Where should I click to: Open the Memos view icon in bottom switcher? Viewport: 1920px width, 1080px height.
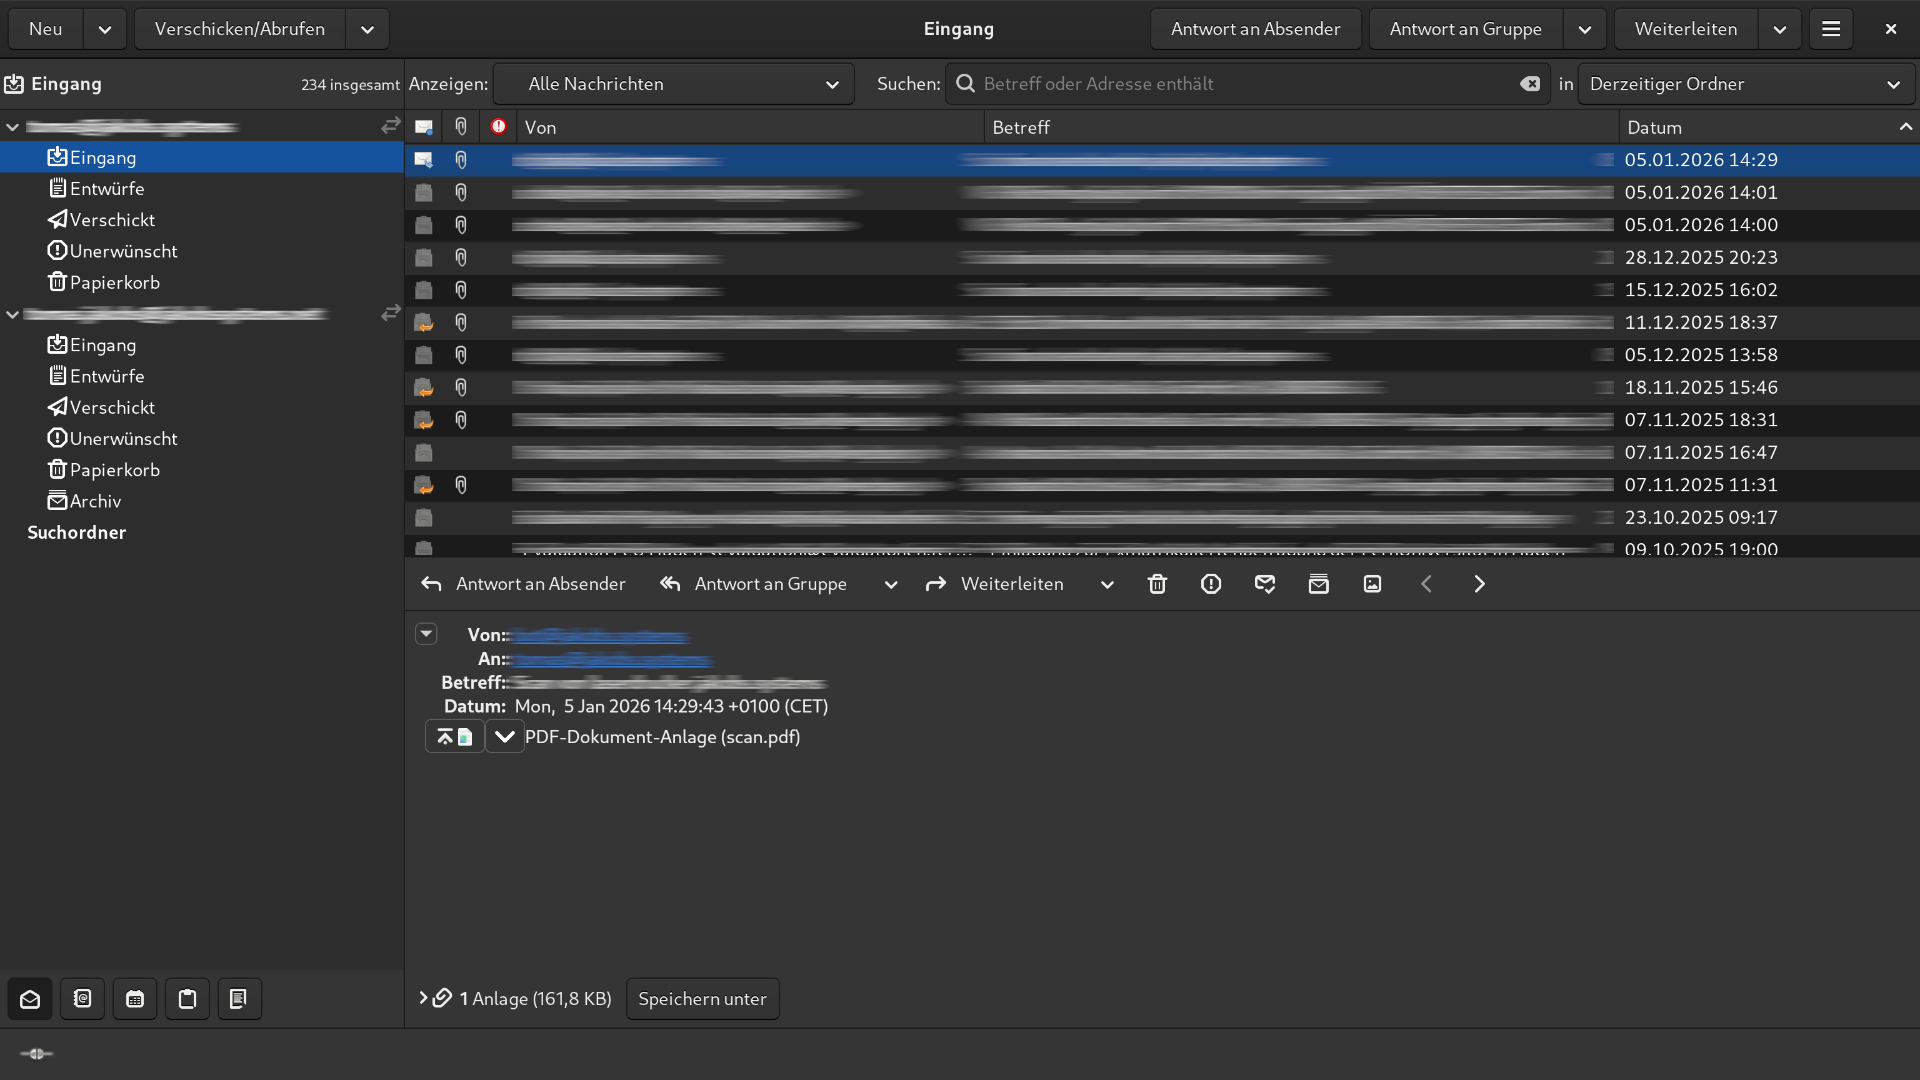[x=239, y=999]
